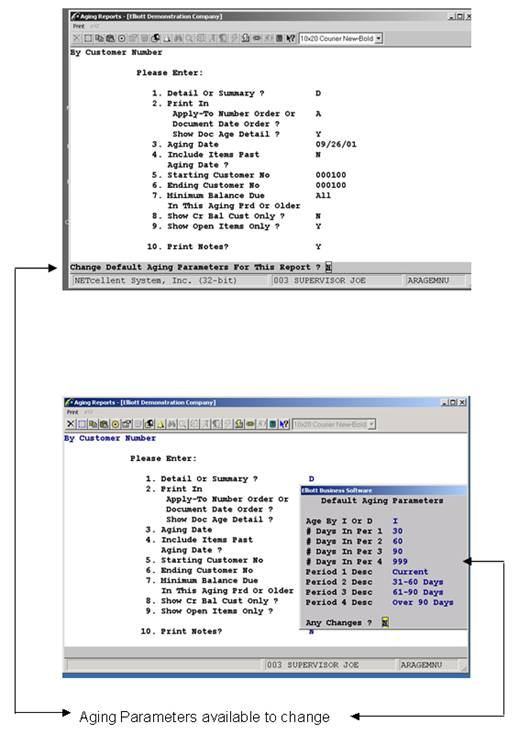Image resolution: width=519 pixels, height=734 pixels.
Task: Click the paste clipboard icon in upper window toolbar
Action: click(x=110, y=38)
